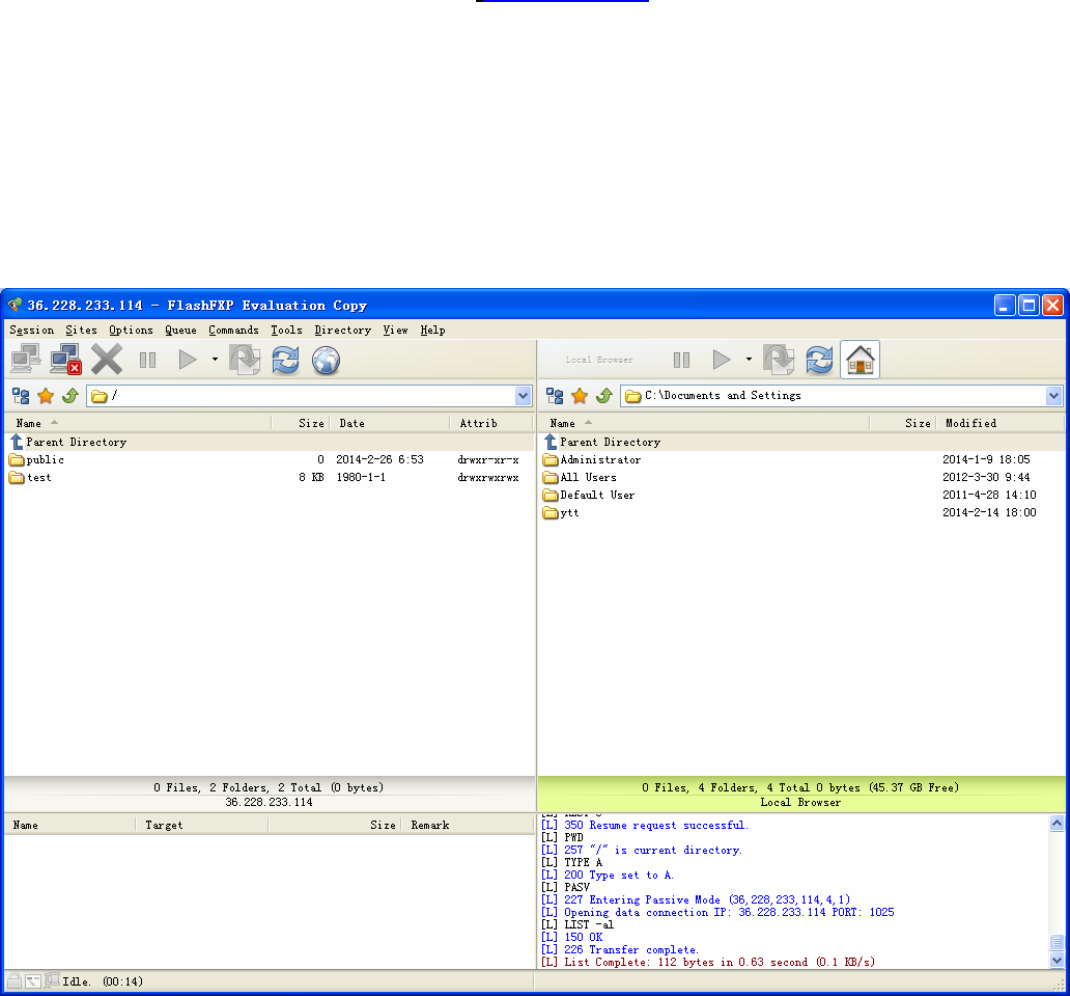Click remote pane Transfer queue play icon
The width and height of the screenshot is (1070, 996).
(187, 359)
